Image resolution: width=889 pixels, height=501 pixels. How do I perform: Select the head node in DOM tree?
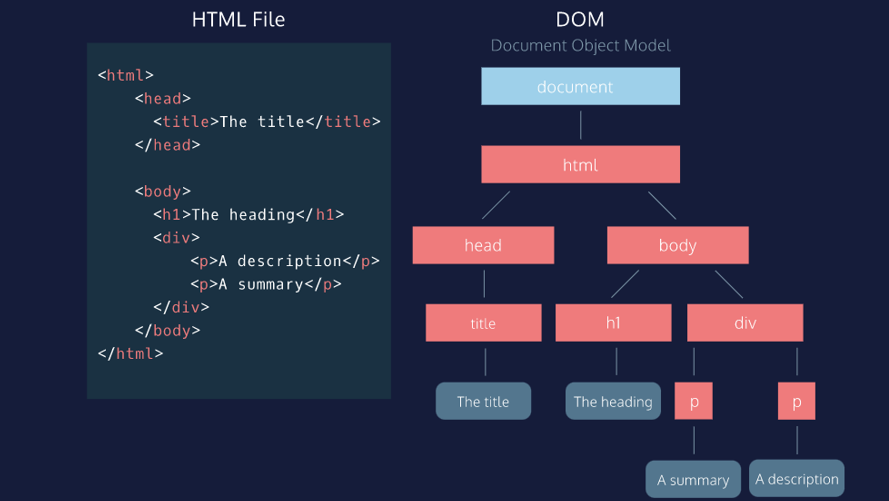[x=483, y=245]
